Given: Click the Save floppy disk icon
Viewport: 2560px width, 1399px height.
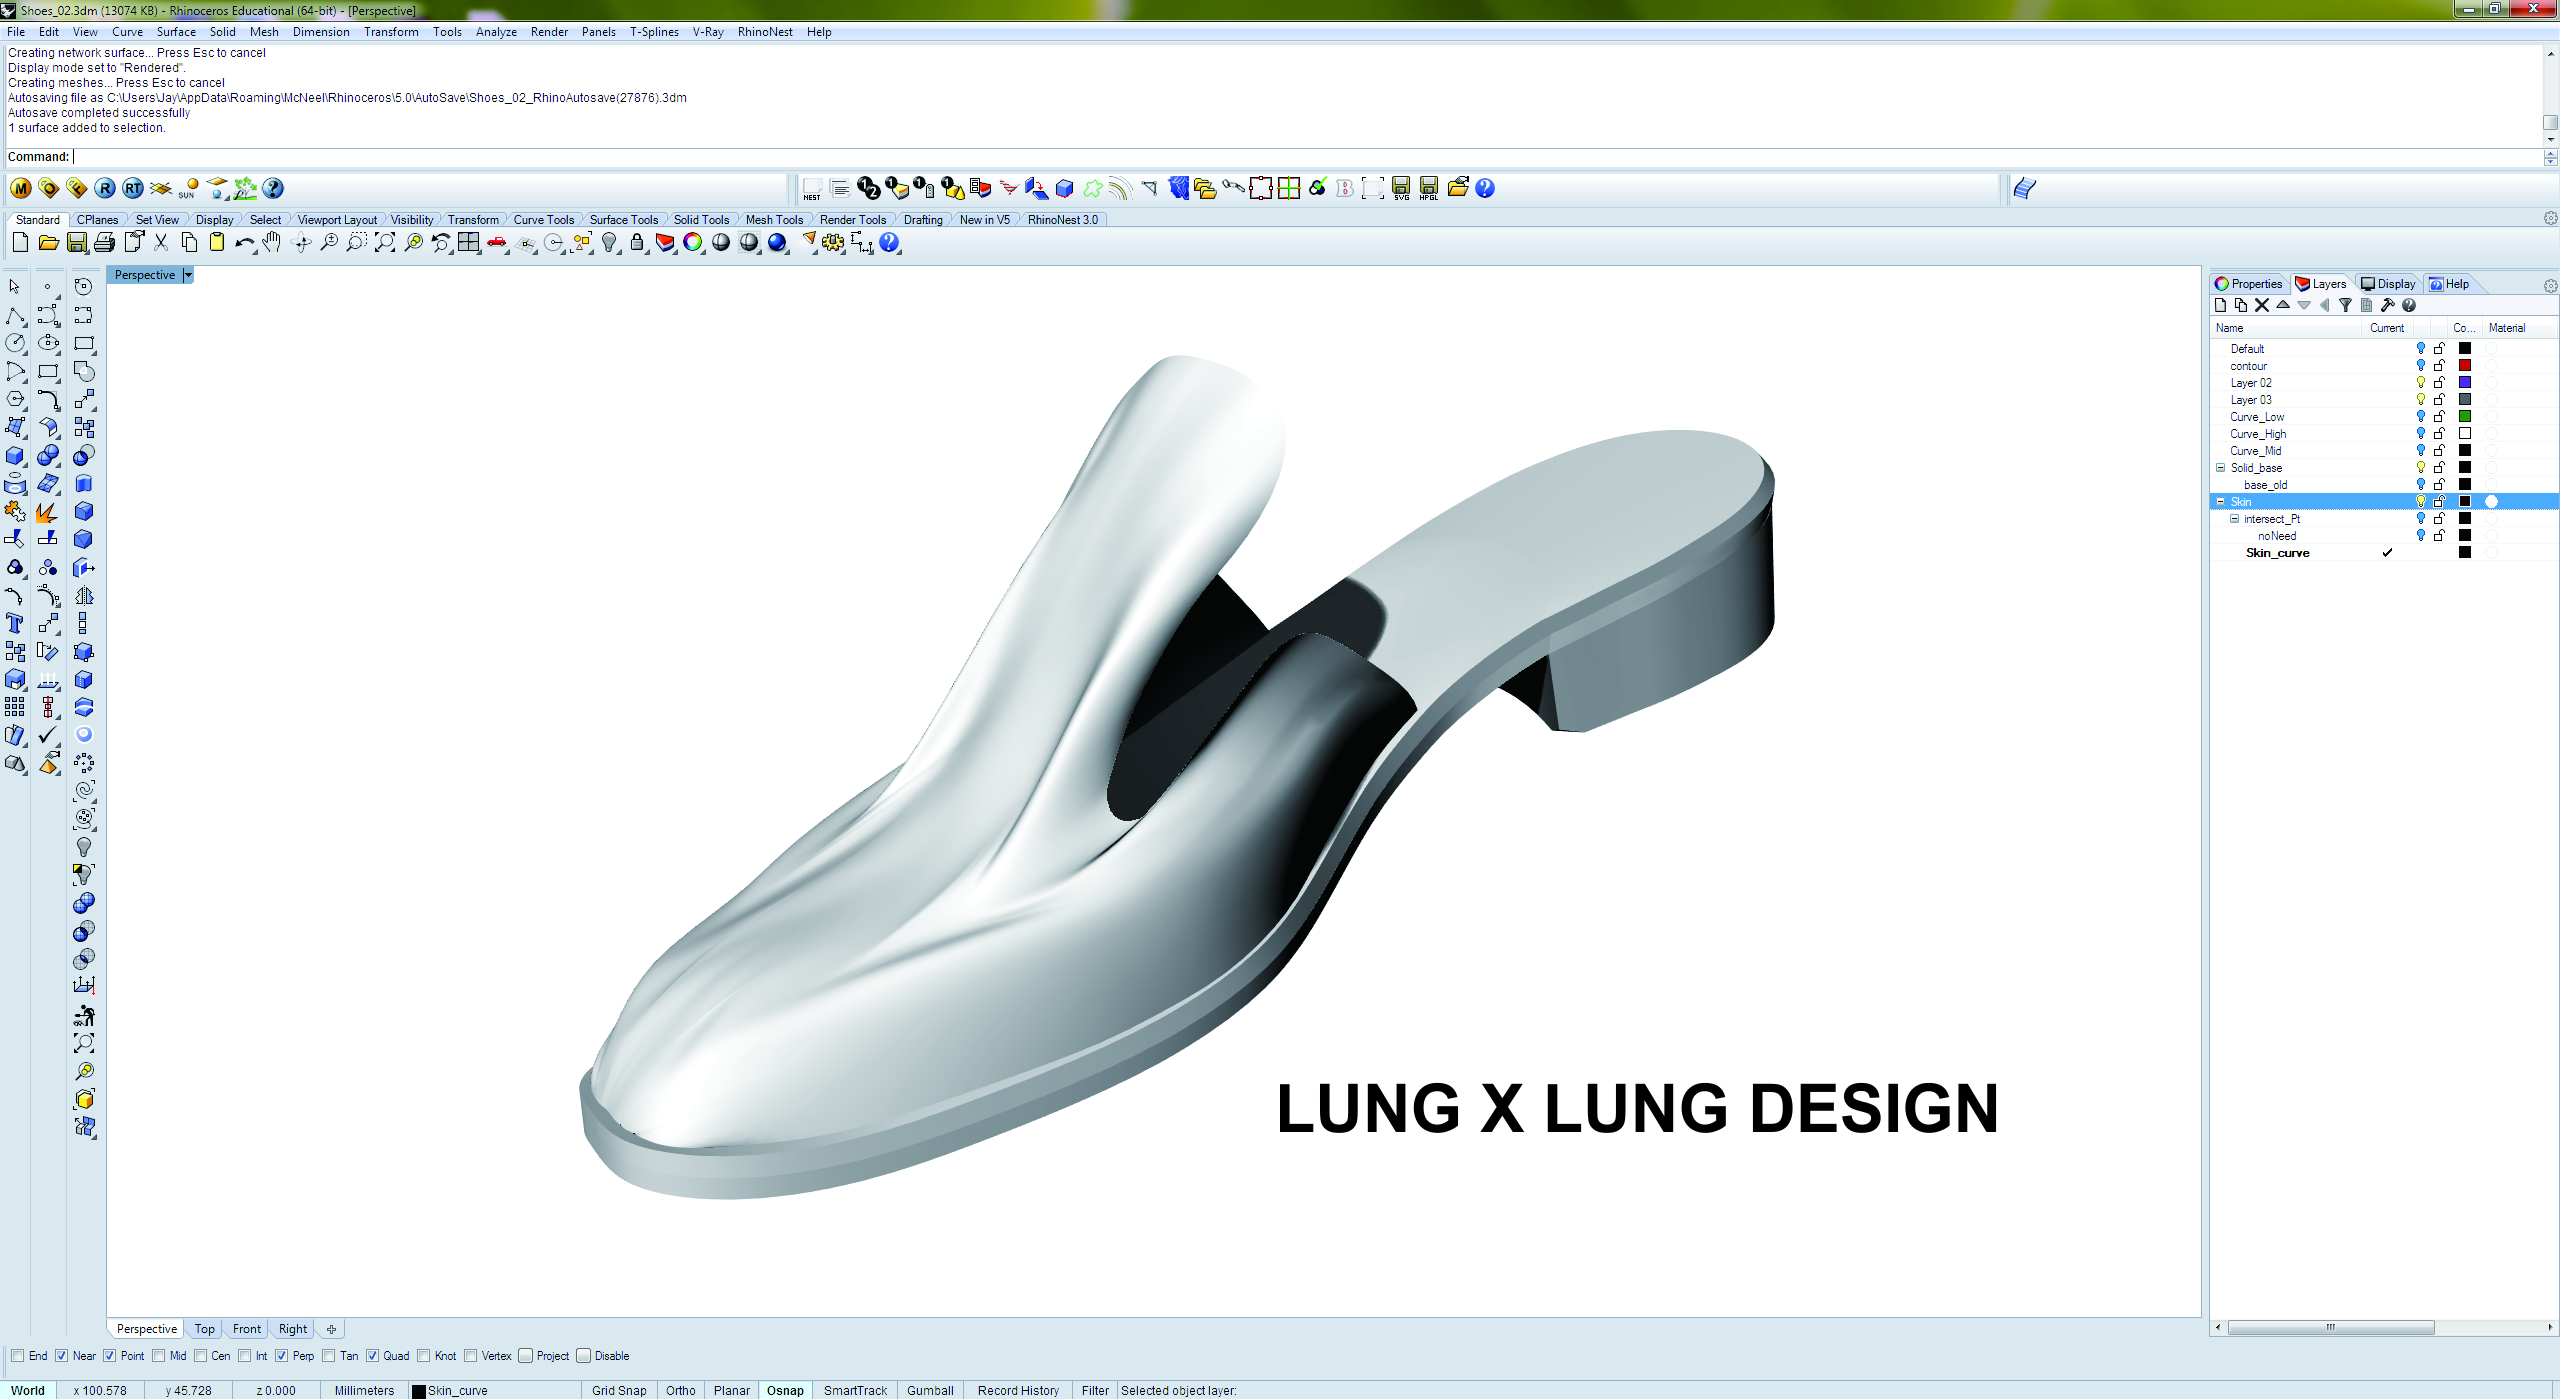Looking at the screenshot, I should pyautogui.click(x=76, y=242).
